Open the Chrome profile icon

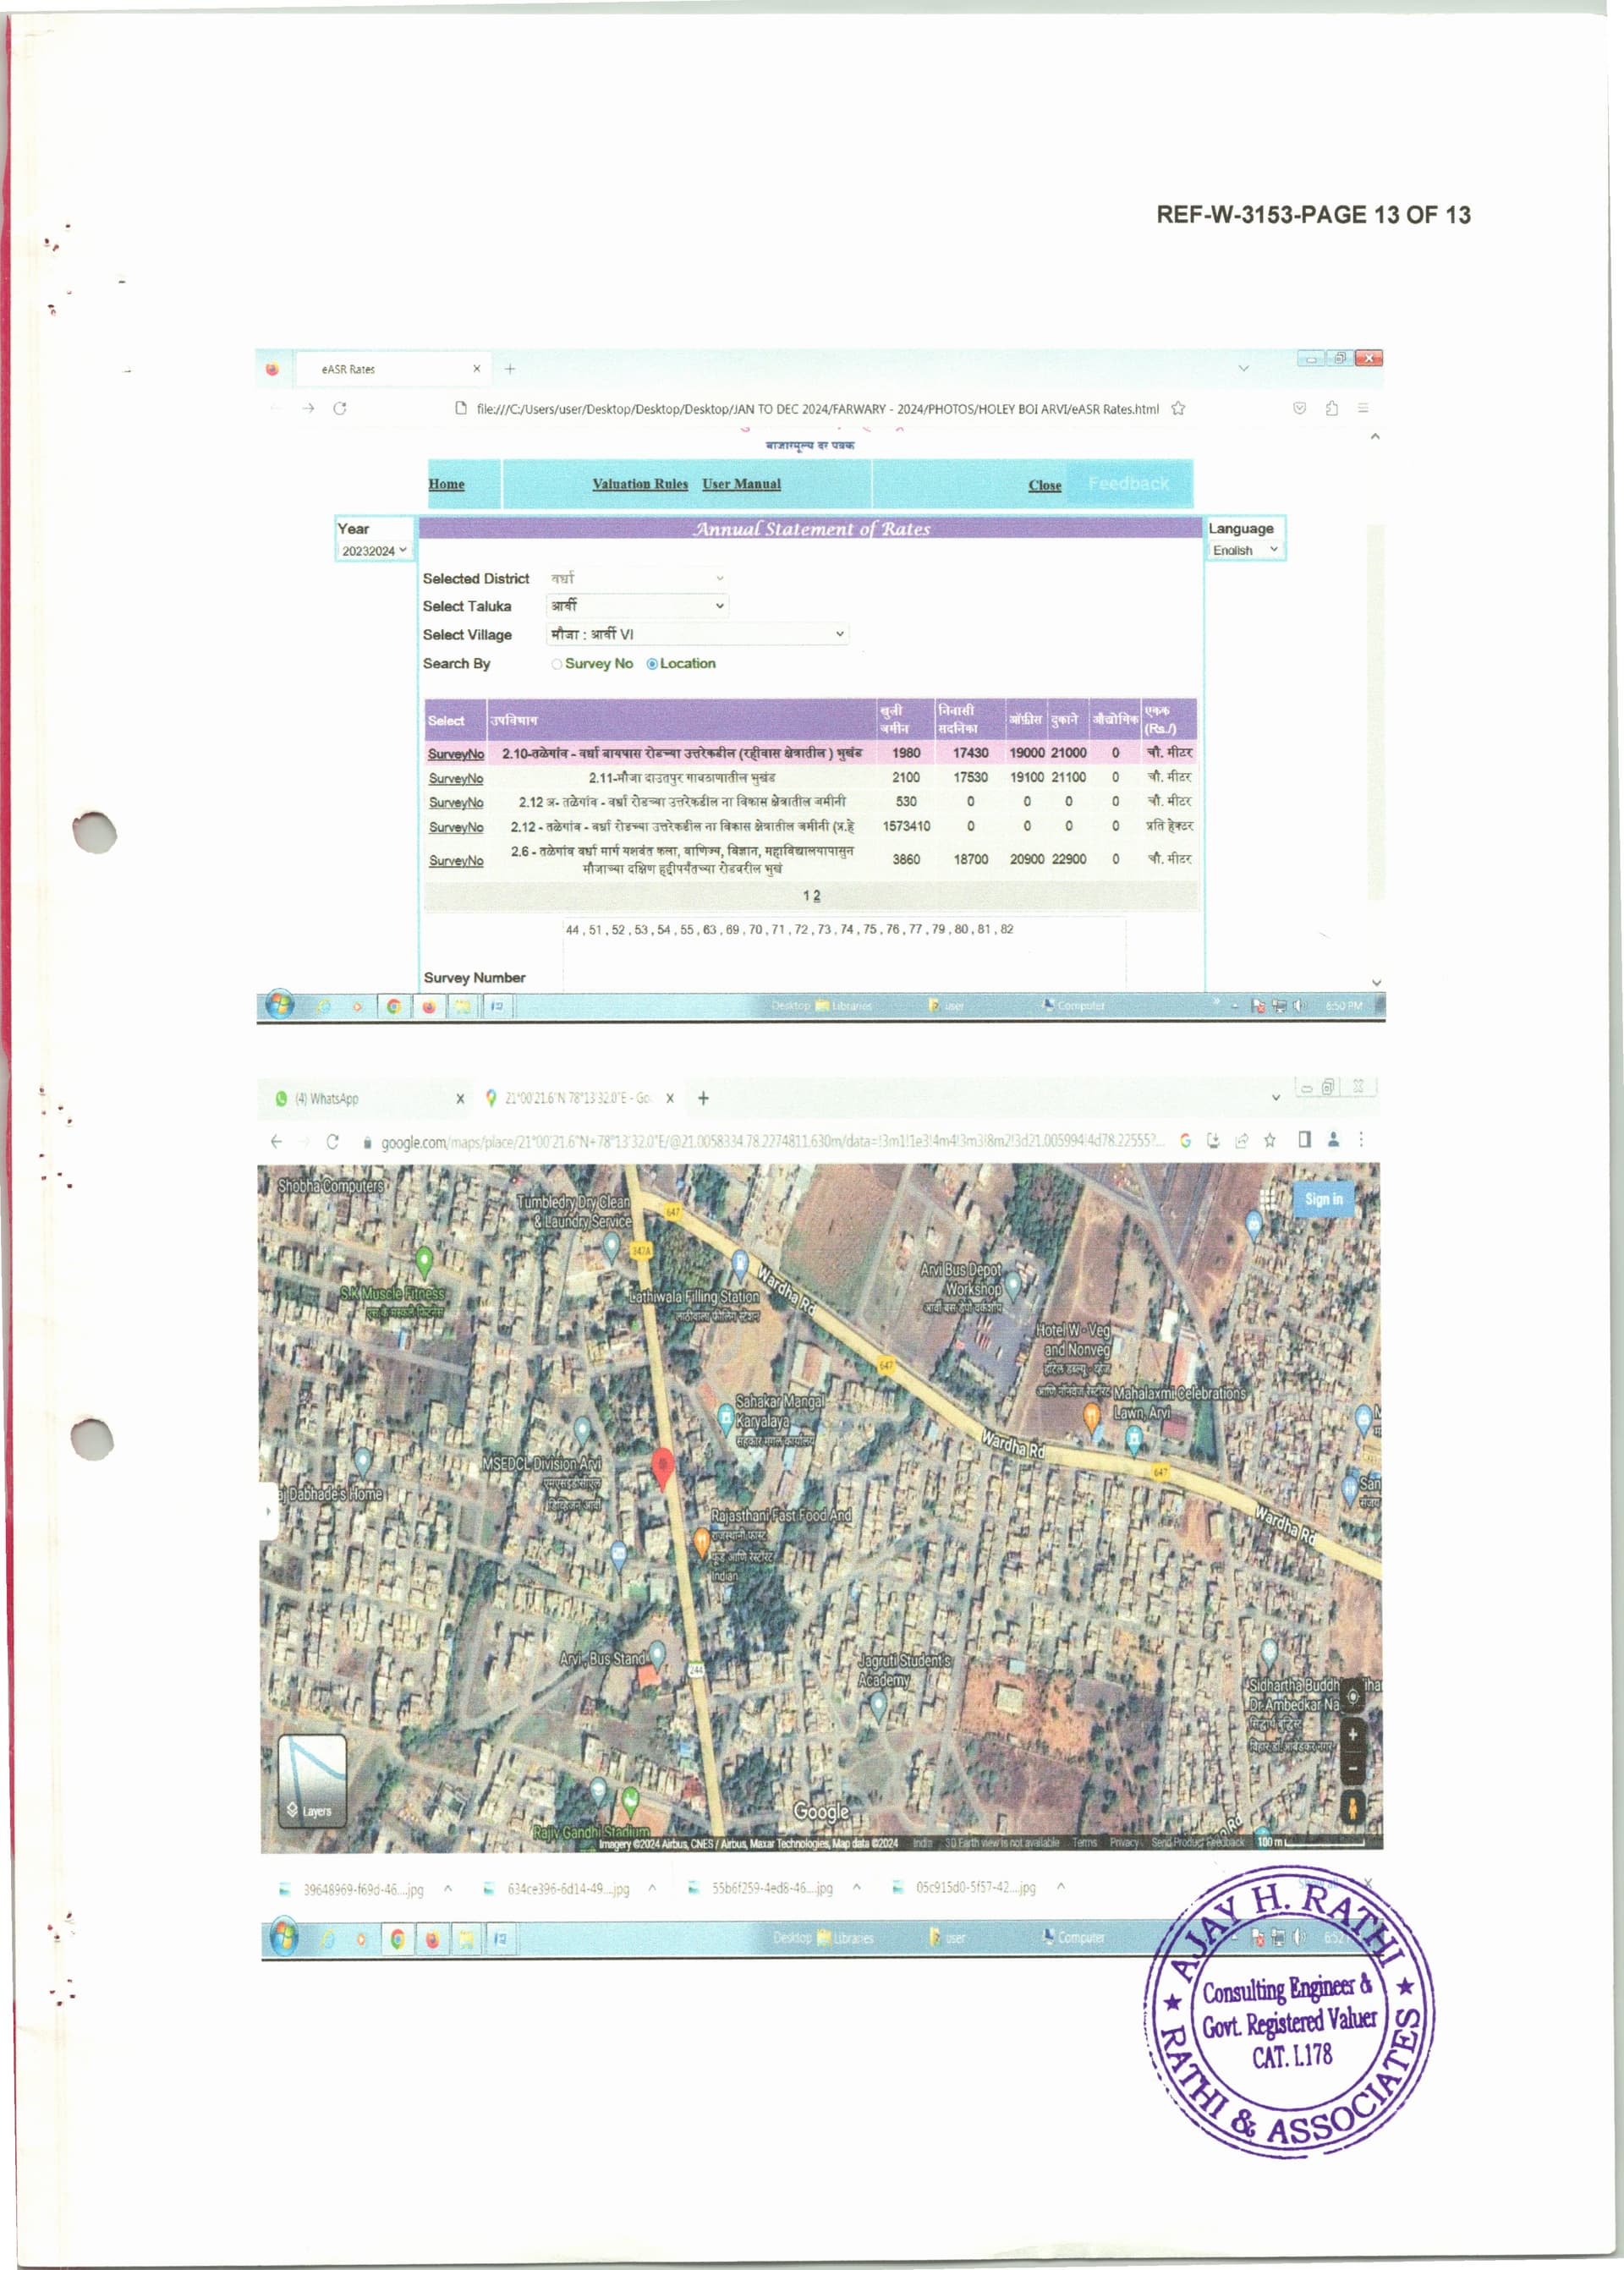coord(1333,1139)
